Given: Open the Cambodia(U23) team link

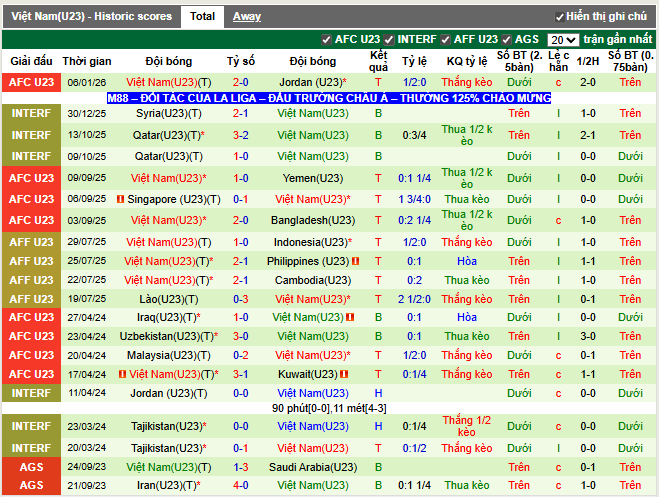Looking at the screenshot, I should pos(313,280).
